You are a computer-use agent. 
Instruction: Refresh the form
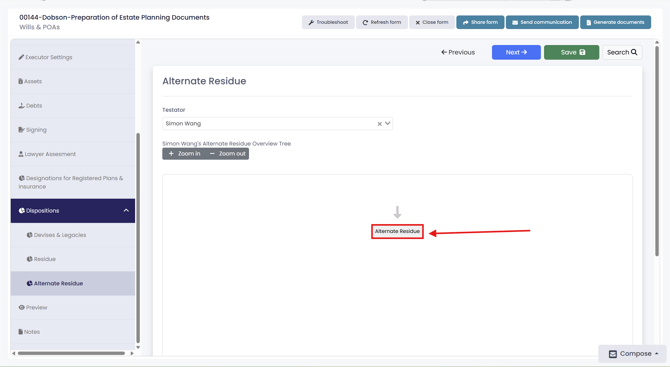click(x=382, y=22)
